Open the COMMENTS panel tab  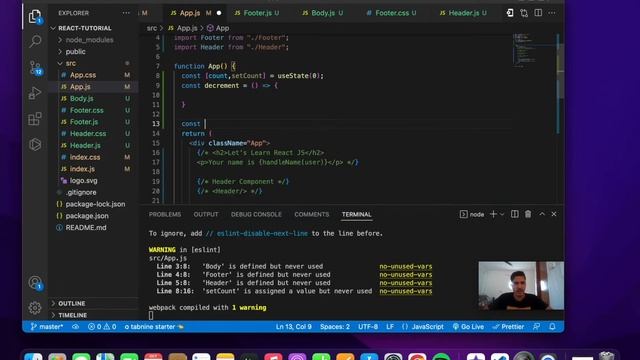pyautogui.click(x=311, y=214)
